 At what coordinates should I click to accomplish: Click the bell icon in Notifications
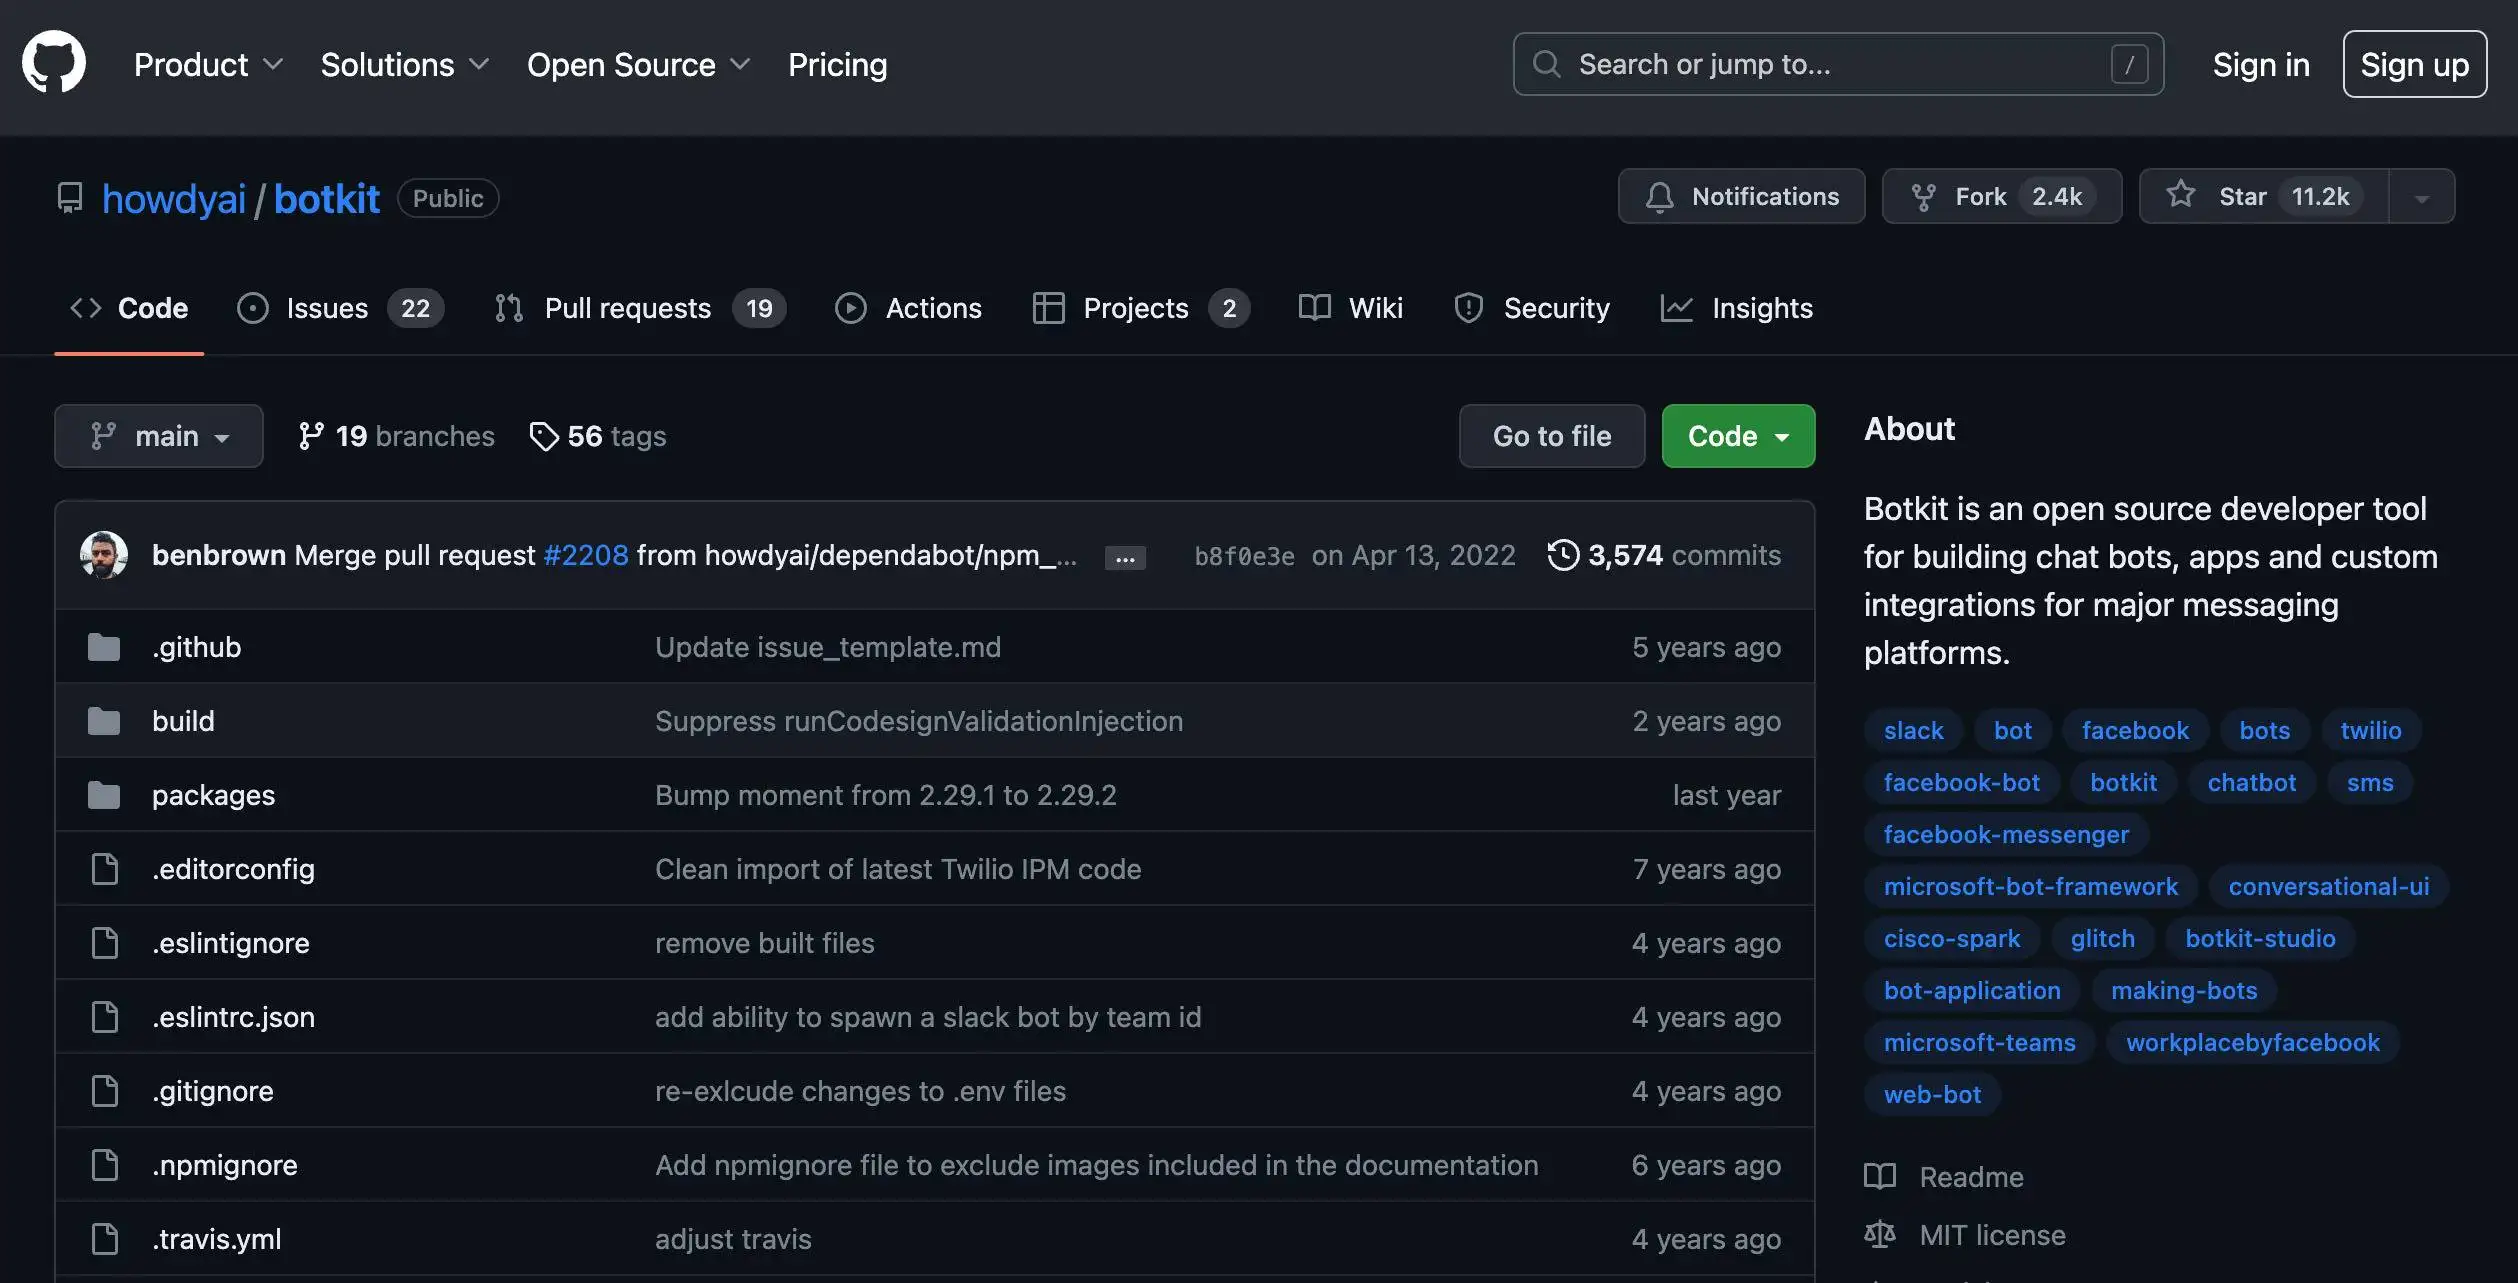[1659, 197]
